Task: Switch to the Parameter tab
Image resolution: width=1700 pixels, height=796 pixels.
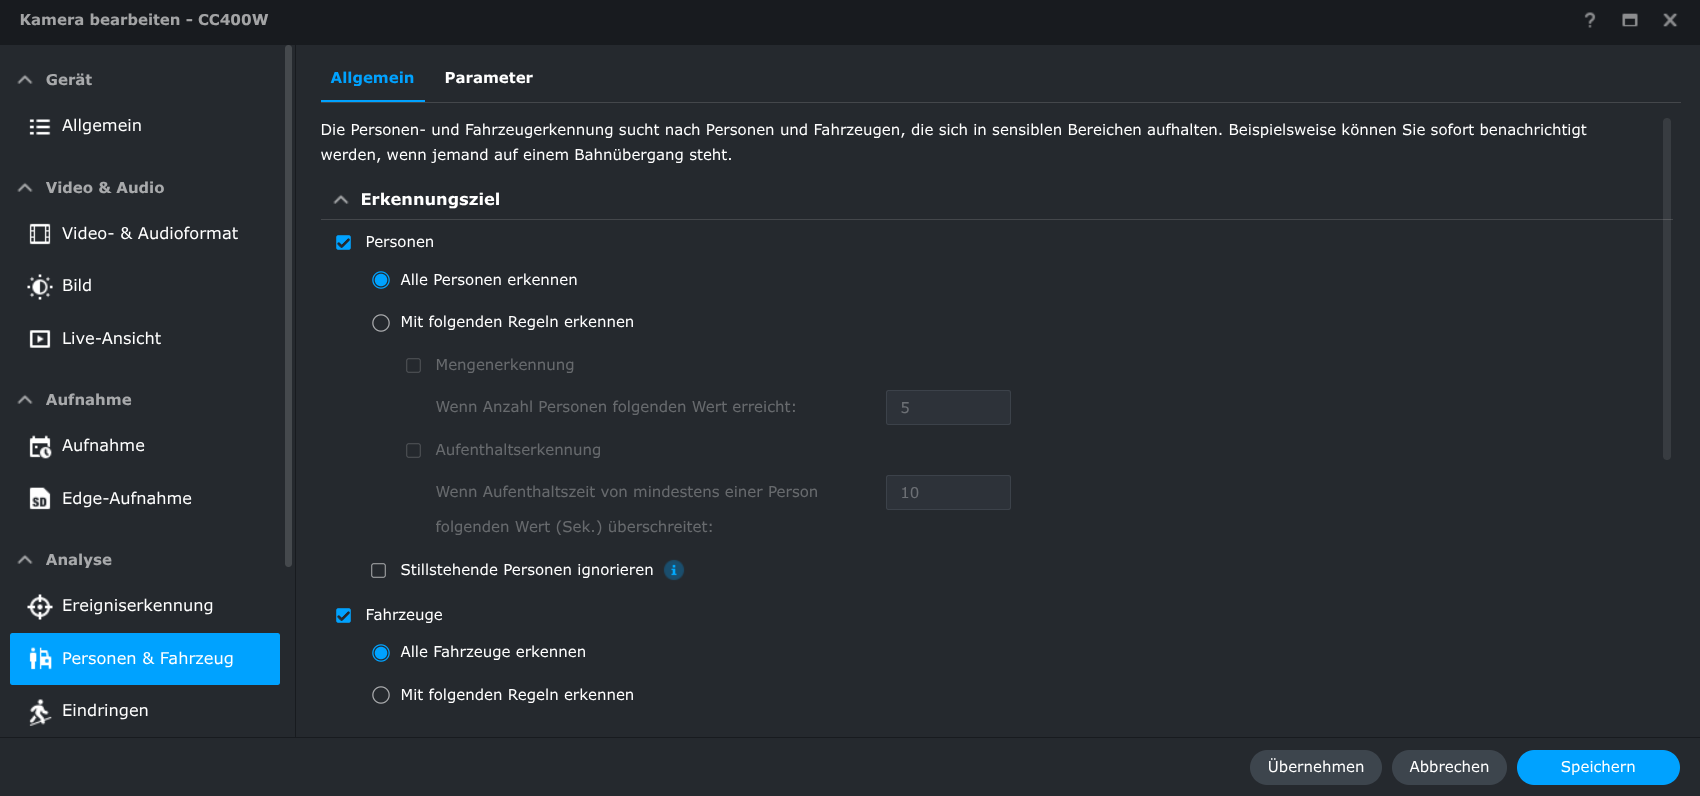Action: (x=488, y=78)
